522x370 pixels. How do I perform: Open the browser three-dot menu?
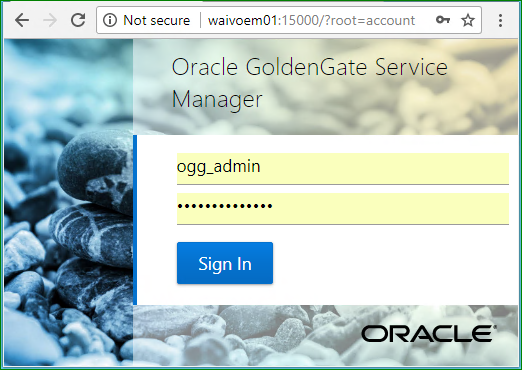coord(500,20)
